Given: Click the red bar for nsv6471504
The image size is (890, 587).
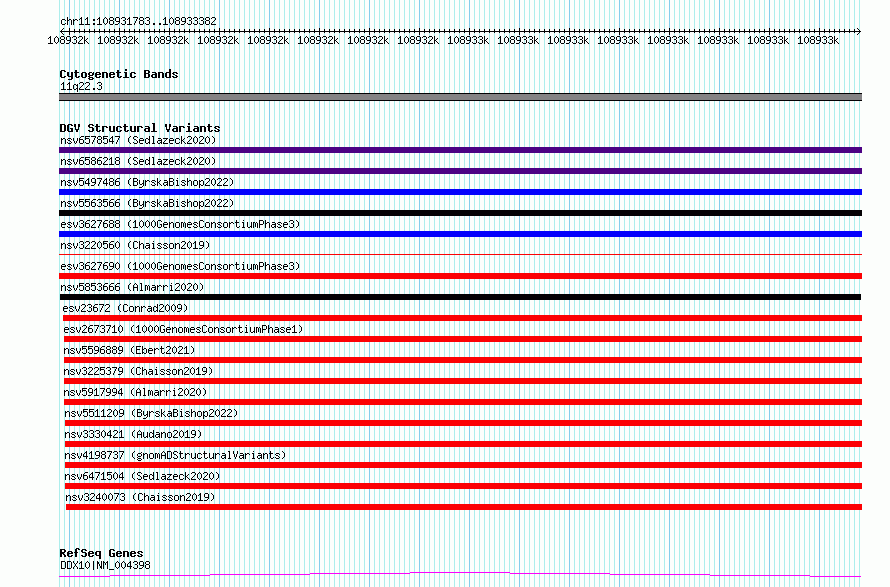Looking at the screenshot, I should (x=463, y=486).
